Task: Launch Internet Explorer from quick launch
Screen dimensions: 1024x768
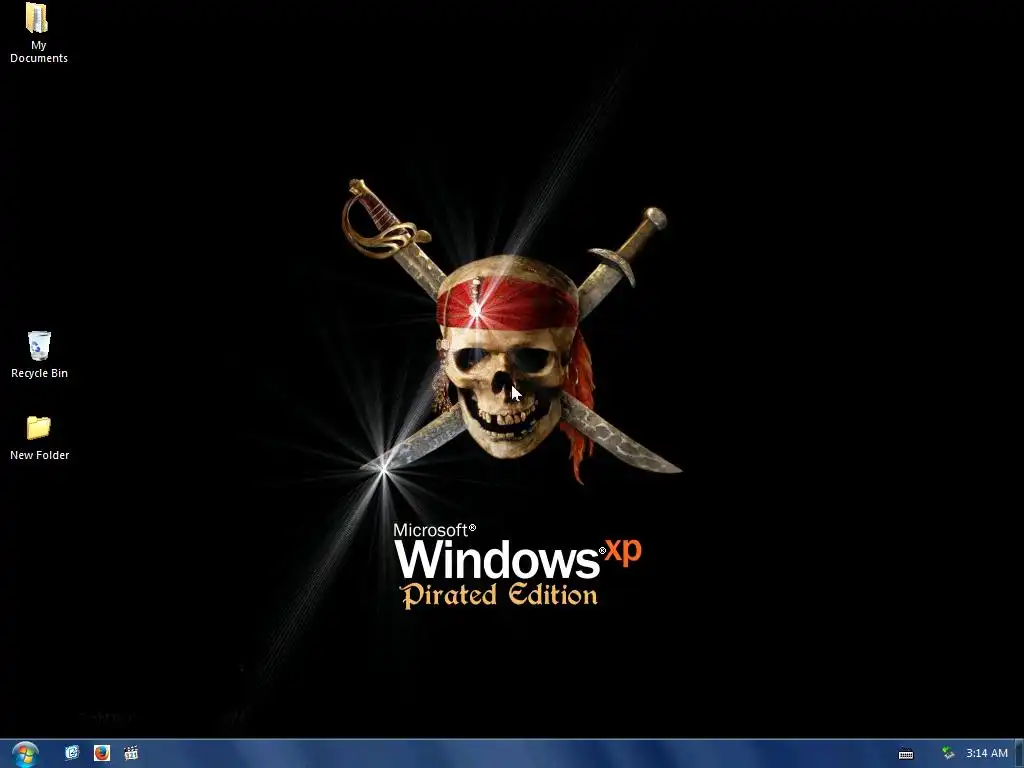Action: pyautogui.click(x=72, y=753)
